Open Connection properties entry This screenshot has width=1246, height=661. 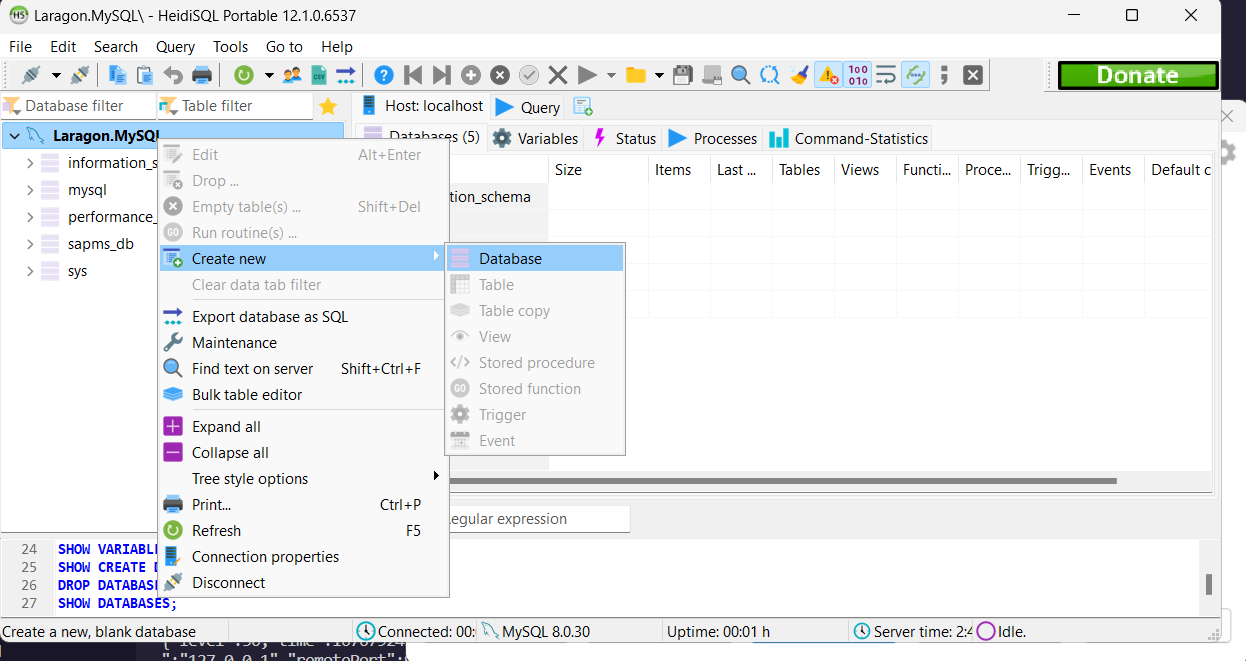coord(303,557)
